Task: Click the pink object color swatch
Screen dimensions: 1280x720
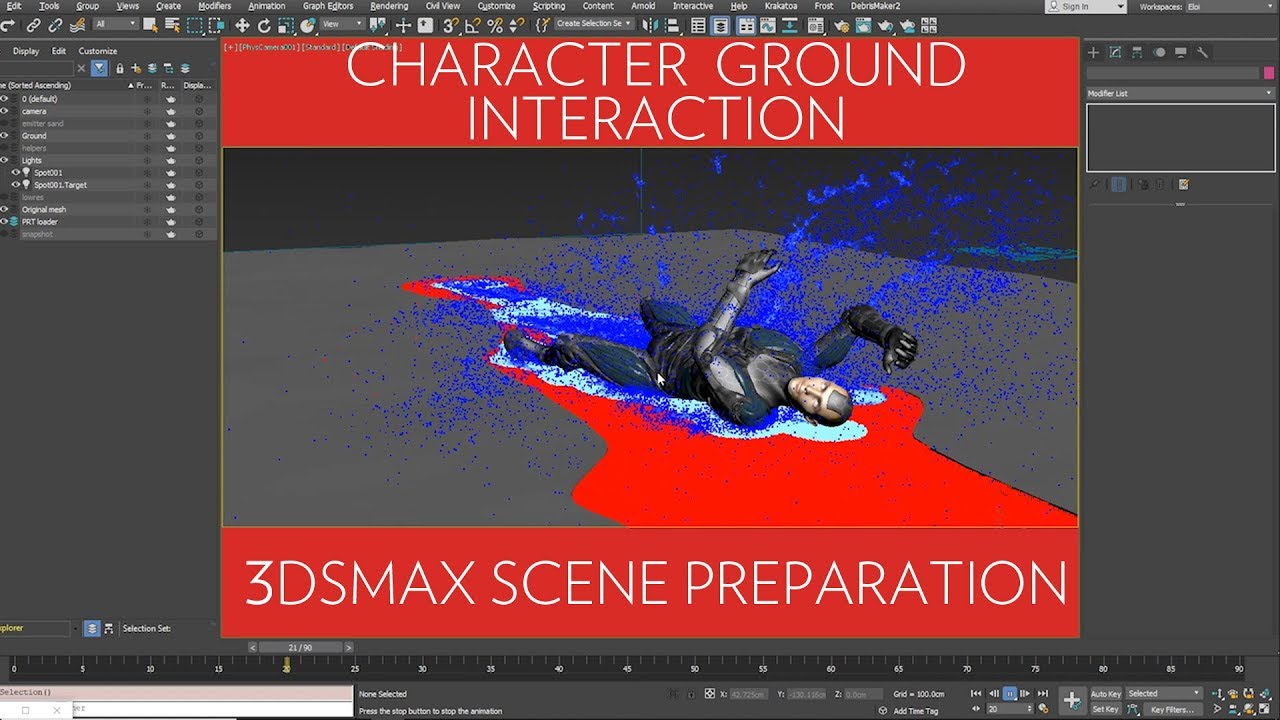Action: click(1269, 73)
